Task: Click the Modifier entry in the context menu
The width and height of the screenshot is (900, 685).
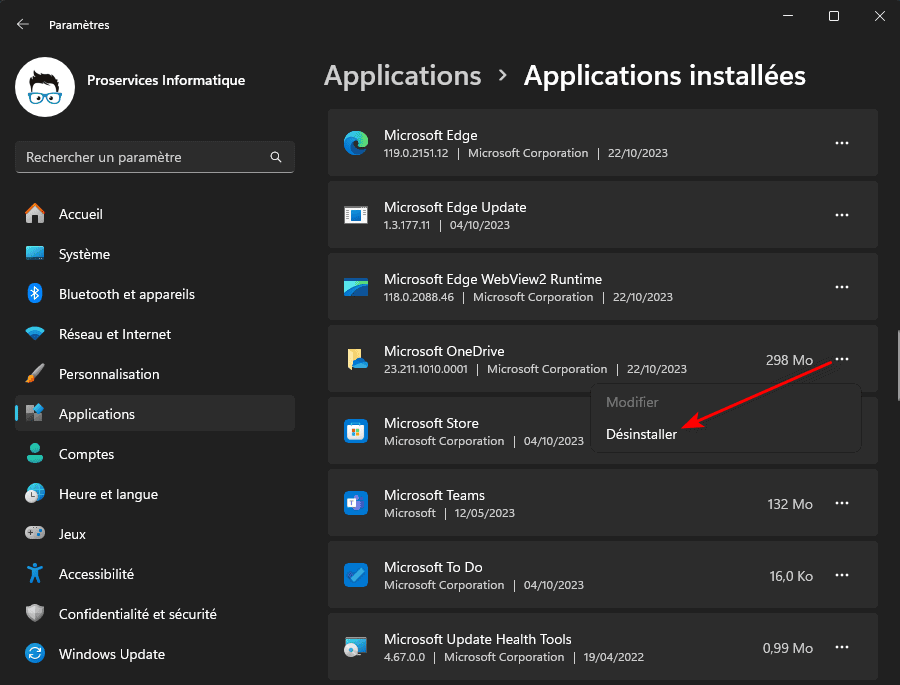Action: [x=632, y=402]
